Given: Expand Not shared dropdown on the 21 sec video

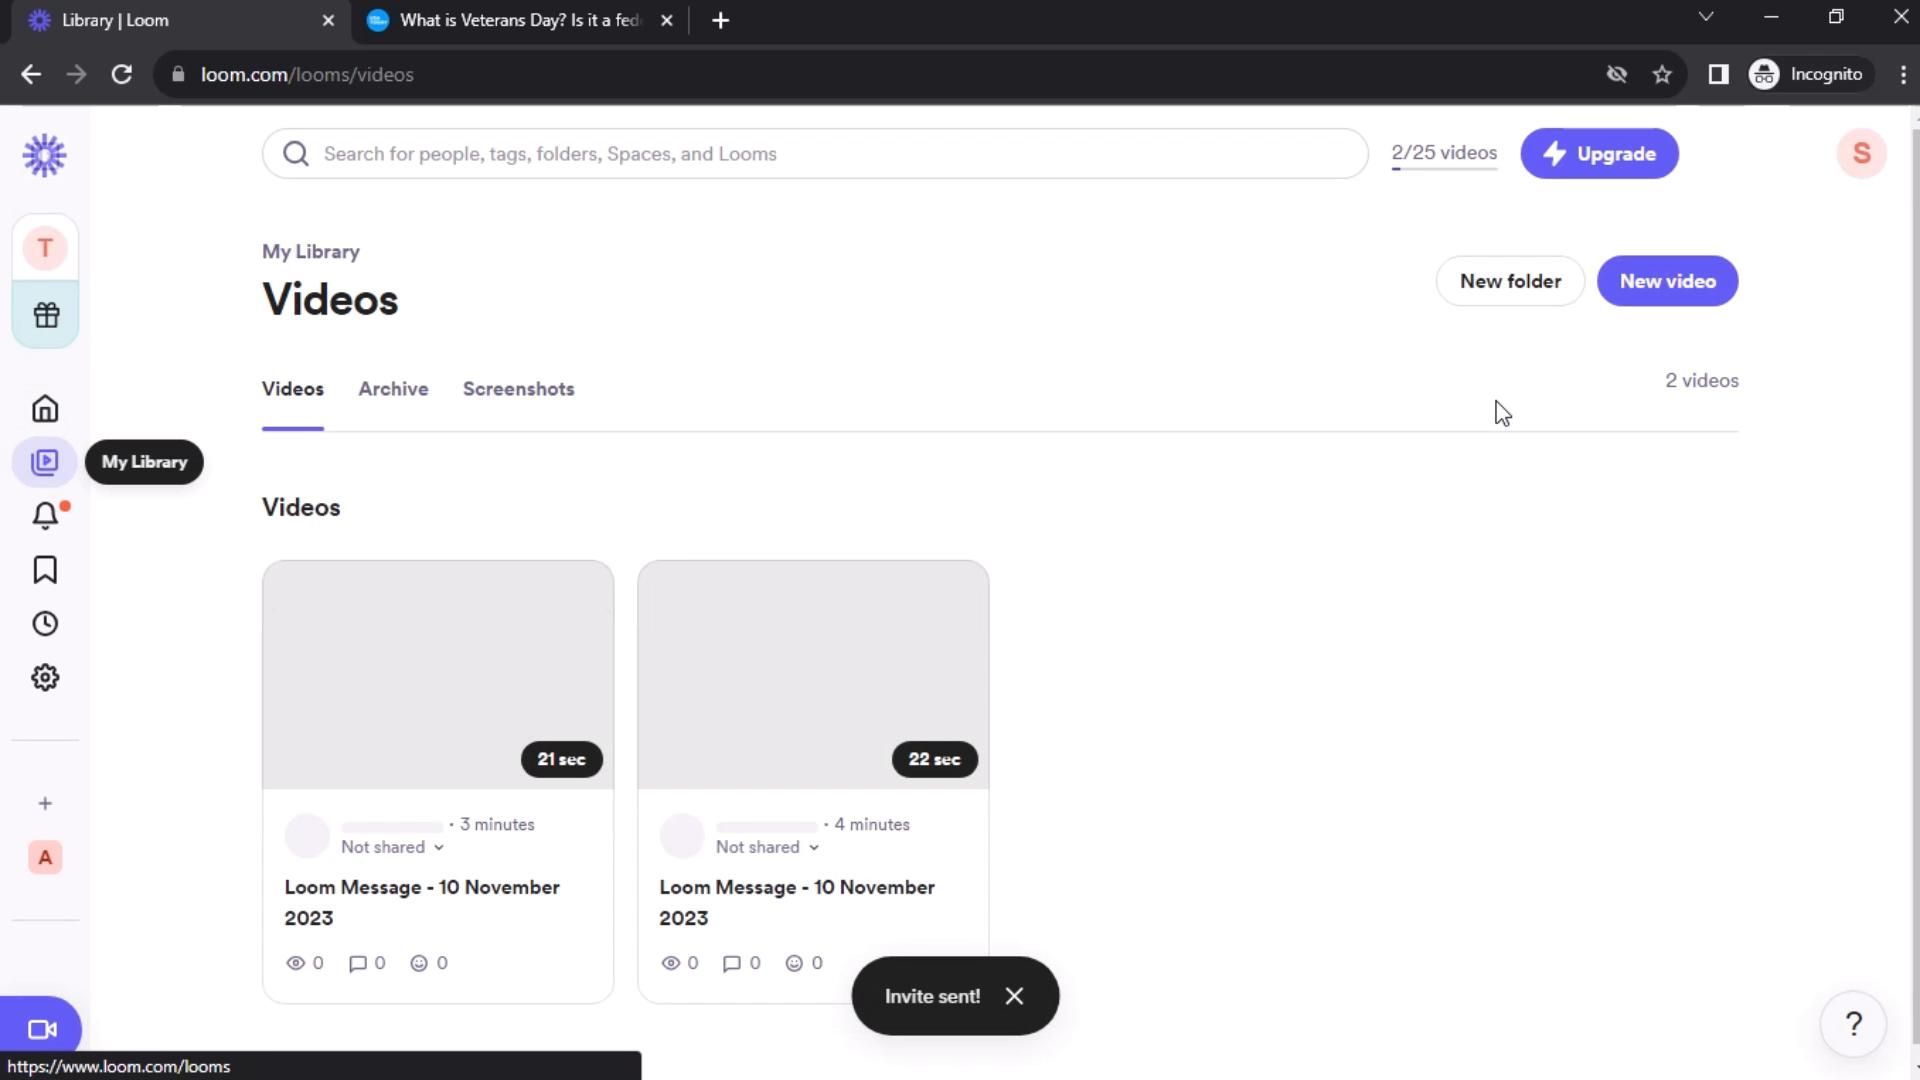Looking at the screenshot, I should click(392, 847).
